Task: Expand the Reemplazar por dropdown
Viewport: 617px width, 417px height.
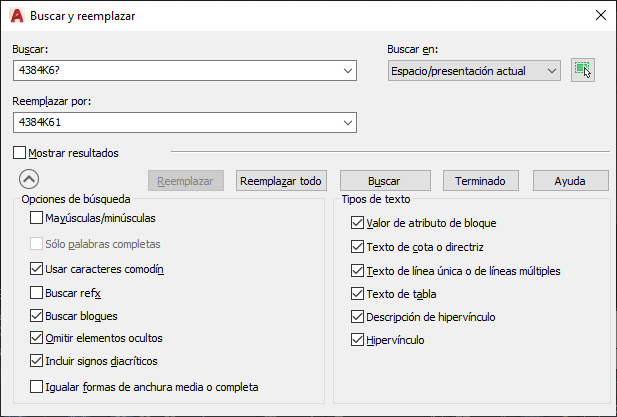Action: click(x=348, y=122)
